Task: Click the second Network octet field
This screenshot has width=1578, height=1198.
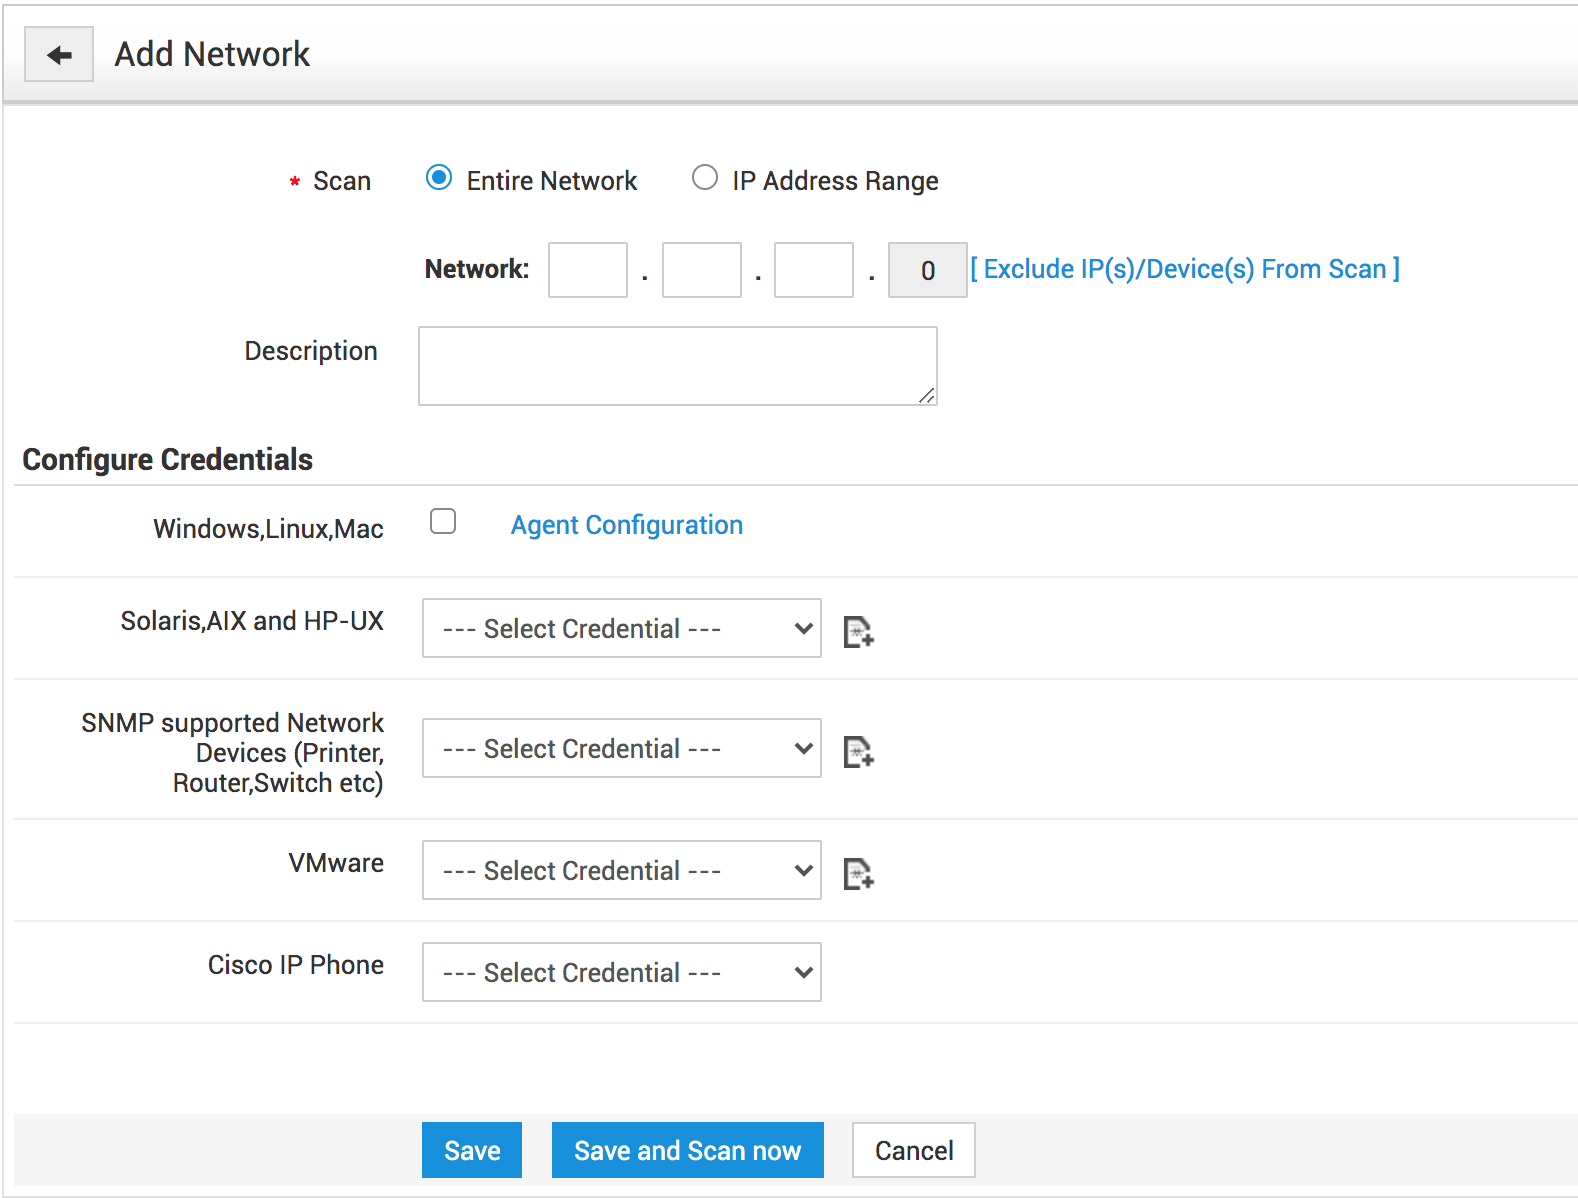Action: 701,270
